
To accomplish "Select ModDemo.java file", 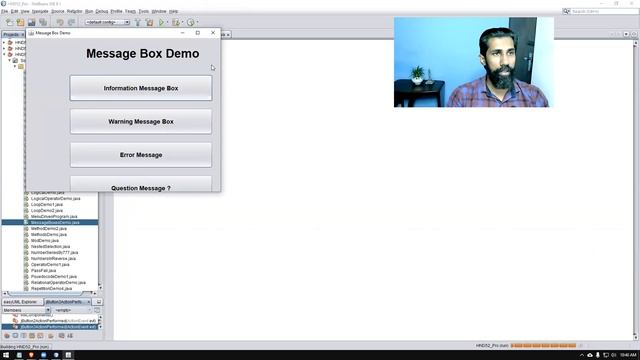I will (x=45, y=241).
